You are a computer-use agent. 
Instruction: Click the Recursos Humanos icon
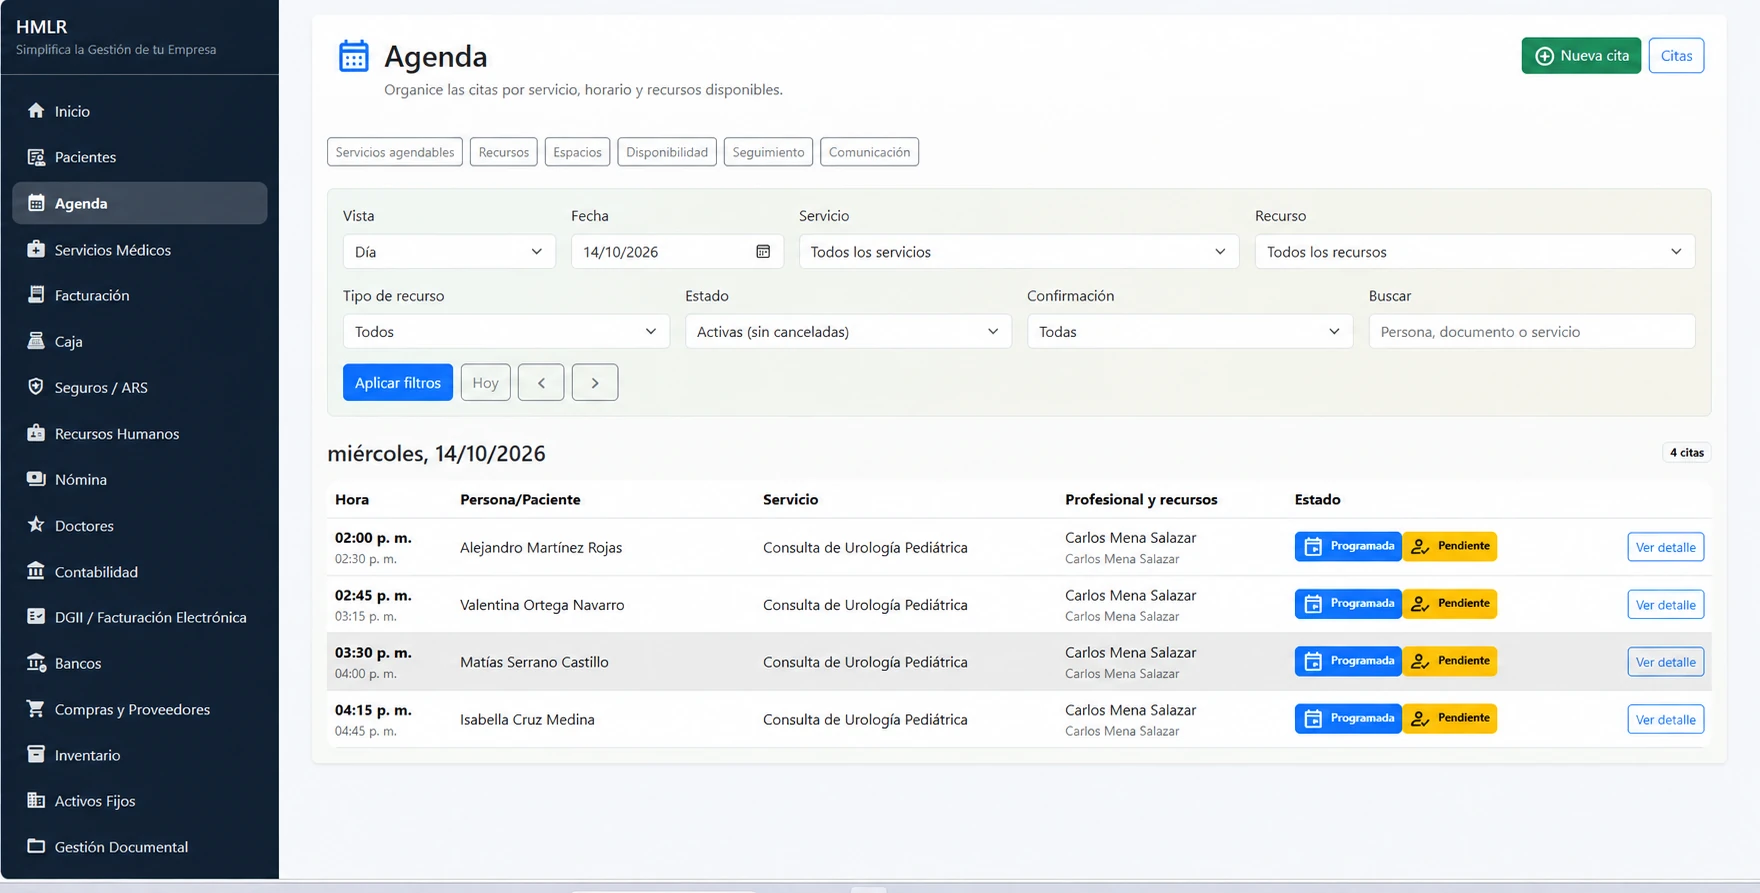(x=36, y=432)
